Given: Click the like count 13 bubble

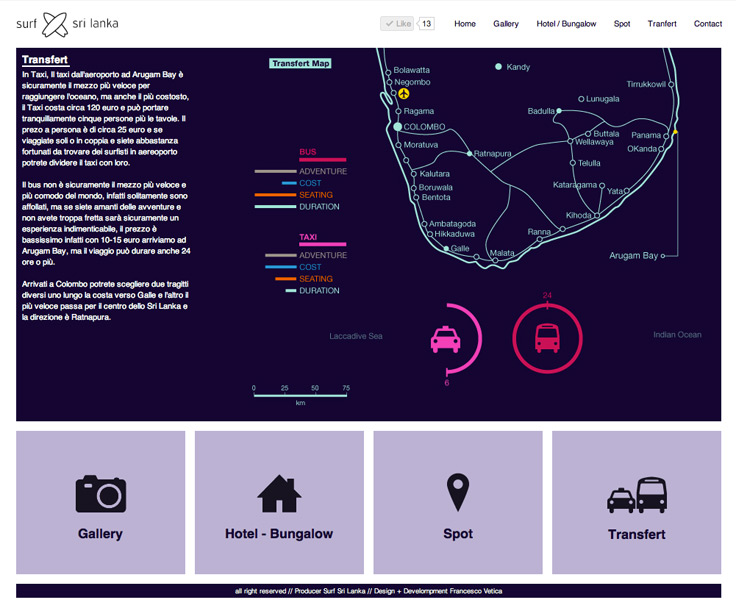Looking at the screenshot, I should (426, 23).
